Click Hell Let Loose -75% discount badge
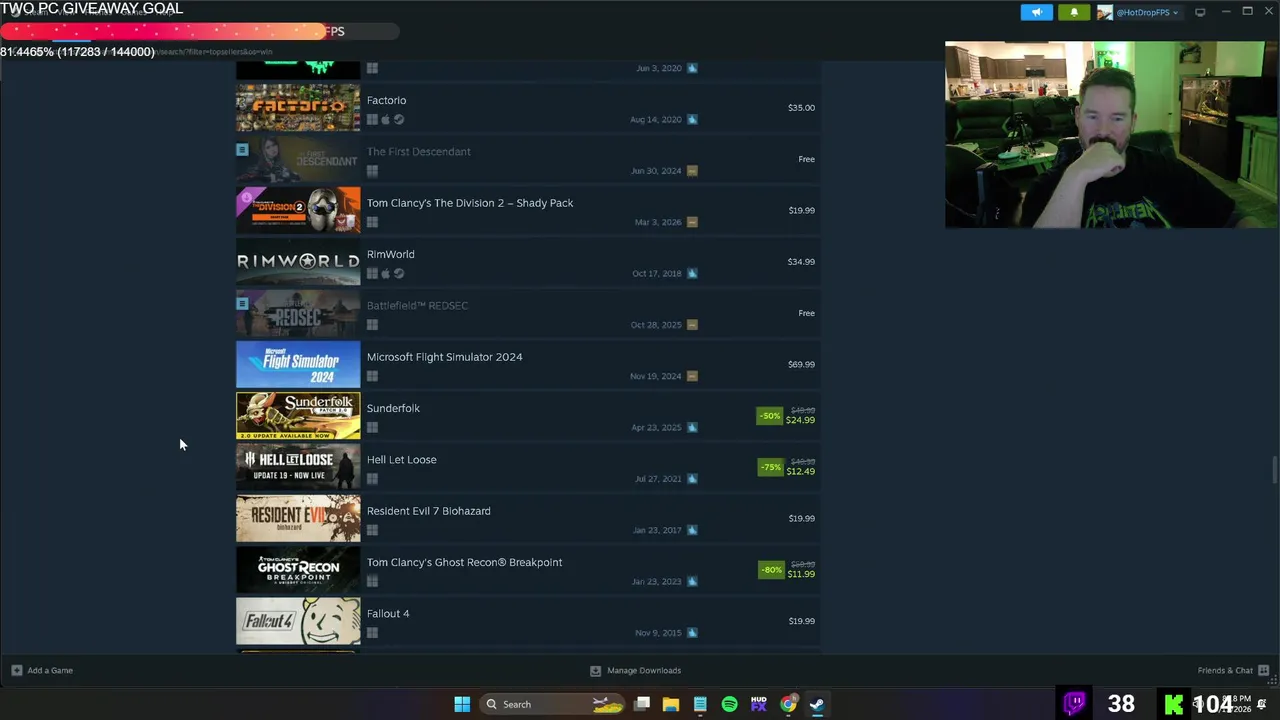1280x720 pixels. point(769,467)
